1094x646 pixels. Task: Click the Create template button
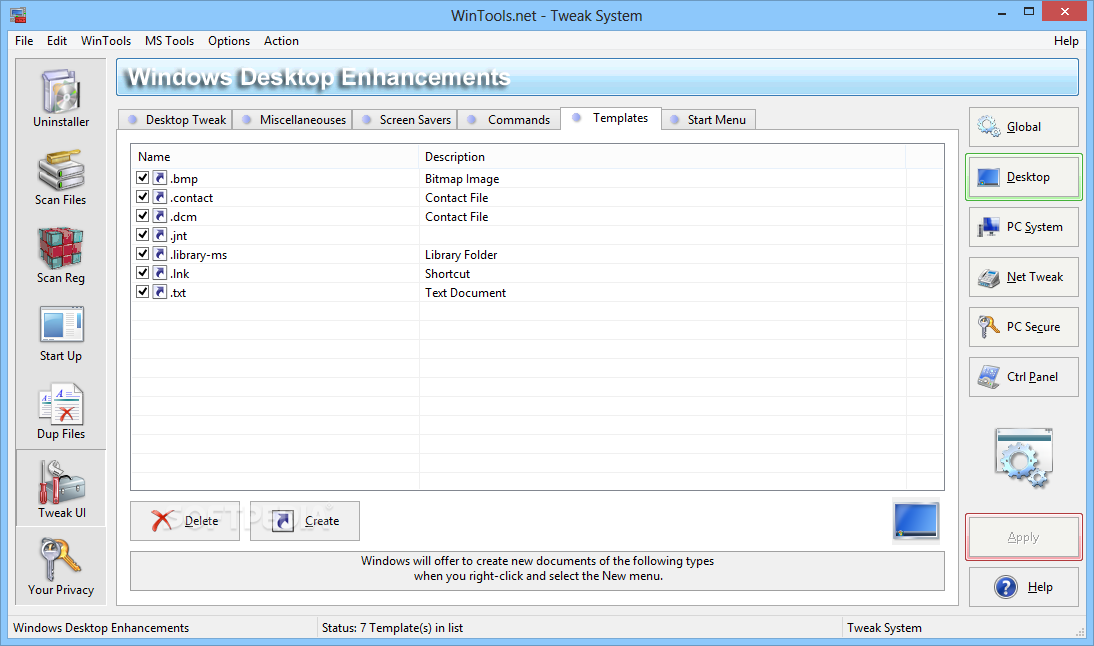305,520
